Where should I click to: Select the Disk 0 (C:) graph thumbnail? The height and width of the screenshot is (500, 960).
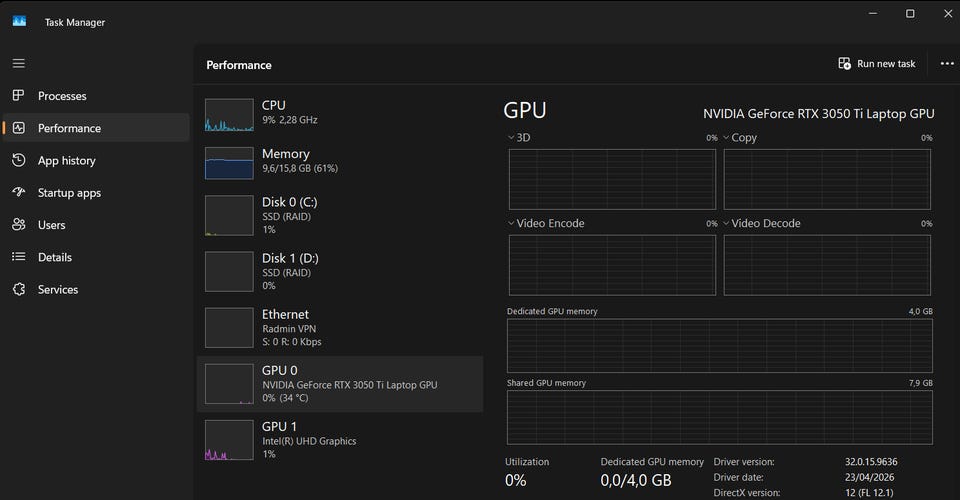click(229, 215)
